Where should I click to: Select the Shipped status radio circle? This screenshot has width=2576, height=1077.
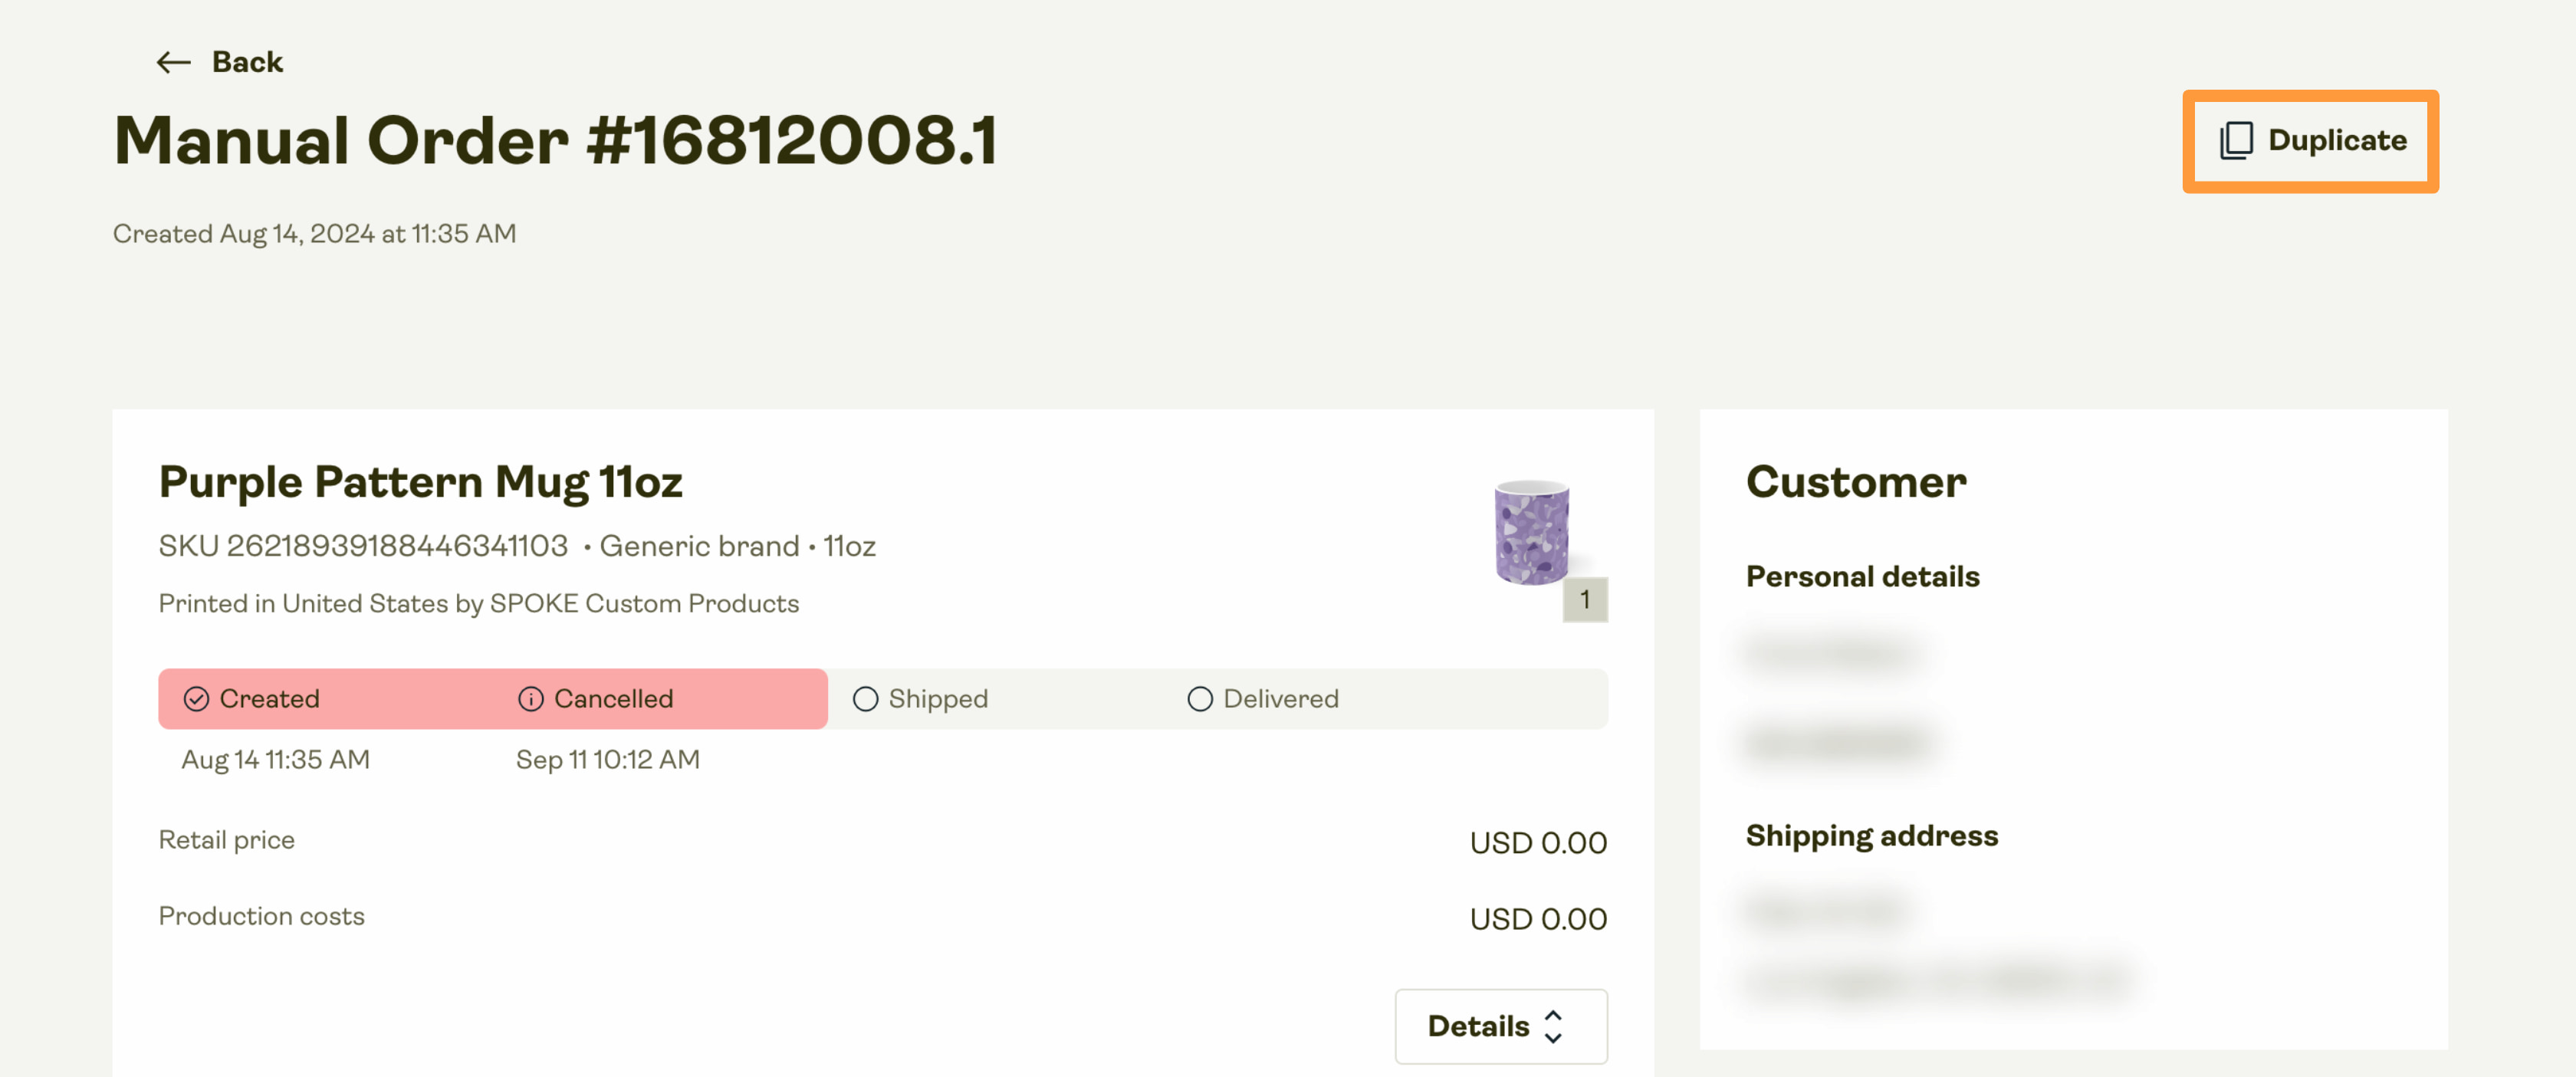(x=865, y=699)
